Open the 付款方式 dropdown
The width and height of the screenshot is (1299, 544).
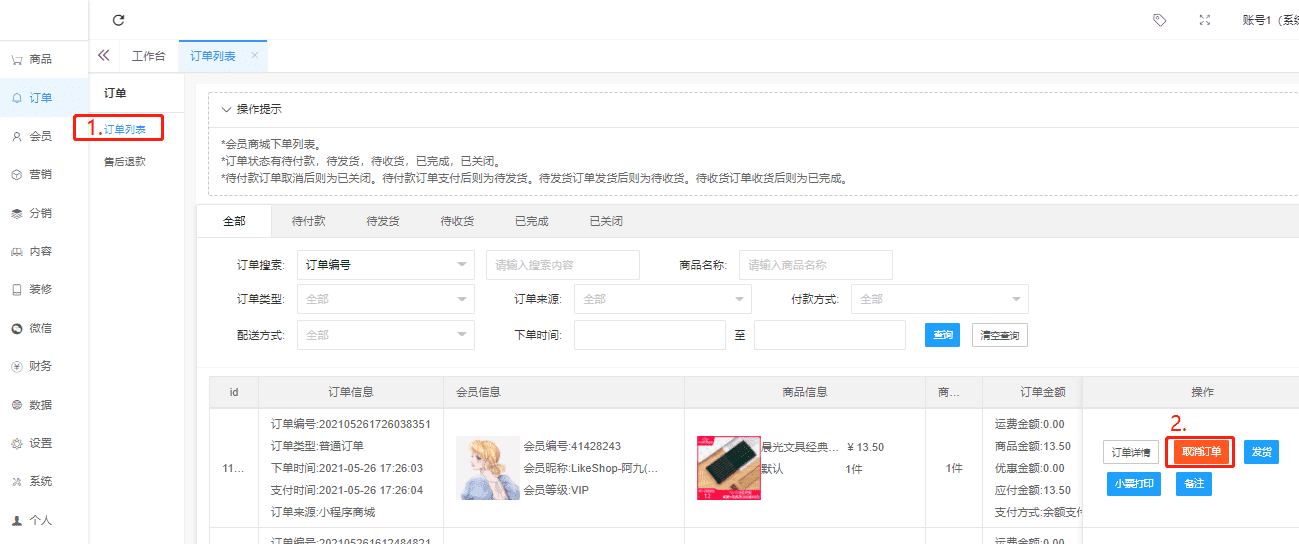point(939,299)
